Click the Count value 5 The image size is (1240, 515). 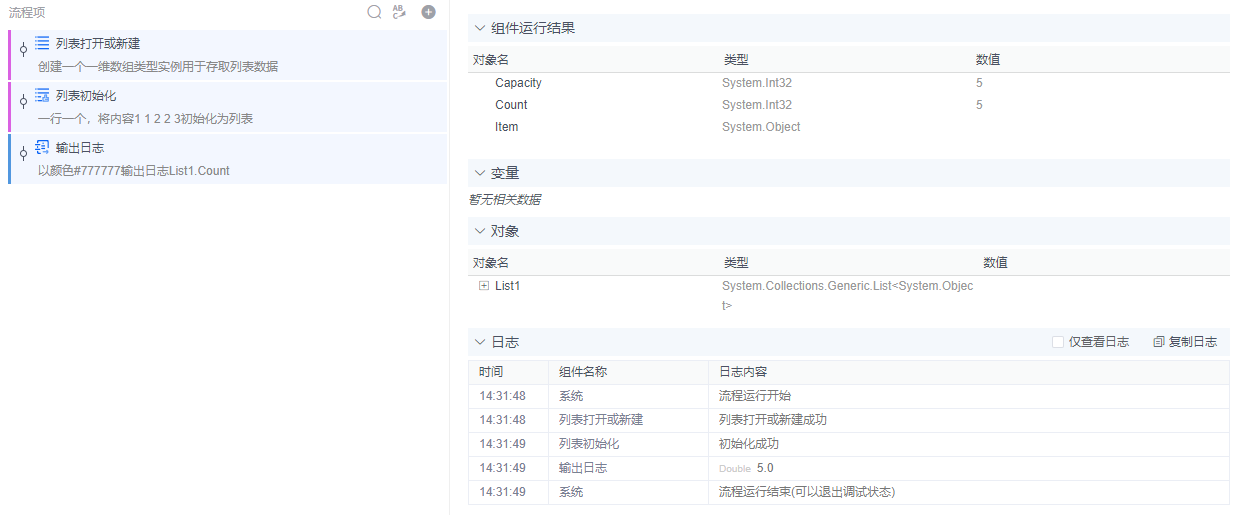click(979, 105)
